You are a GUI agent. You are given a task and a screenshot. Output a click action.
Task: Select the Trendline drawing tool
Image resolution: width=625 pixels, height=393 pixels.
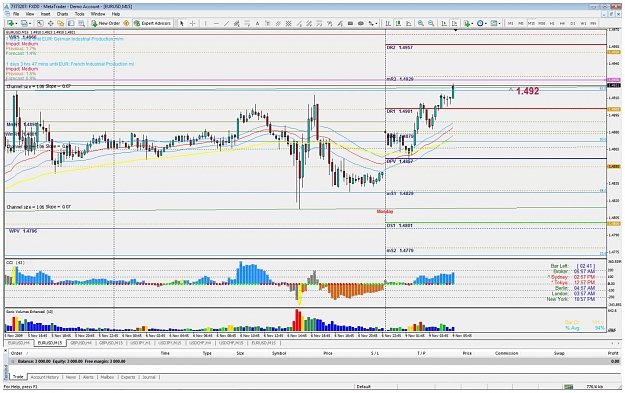(x=226, y=23)
